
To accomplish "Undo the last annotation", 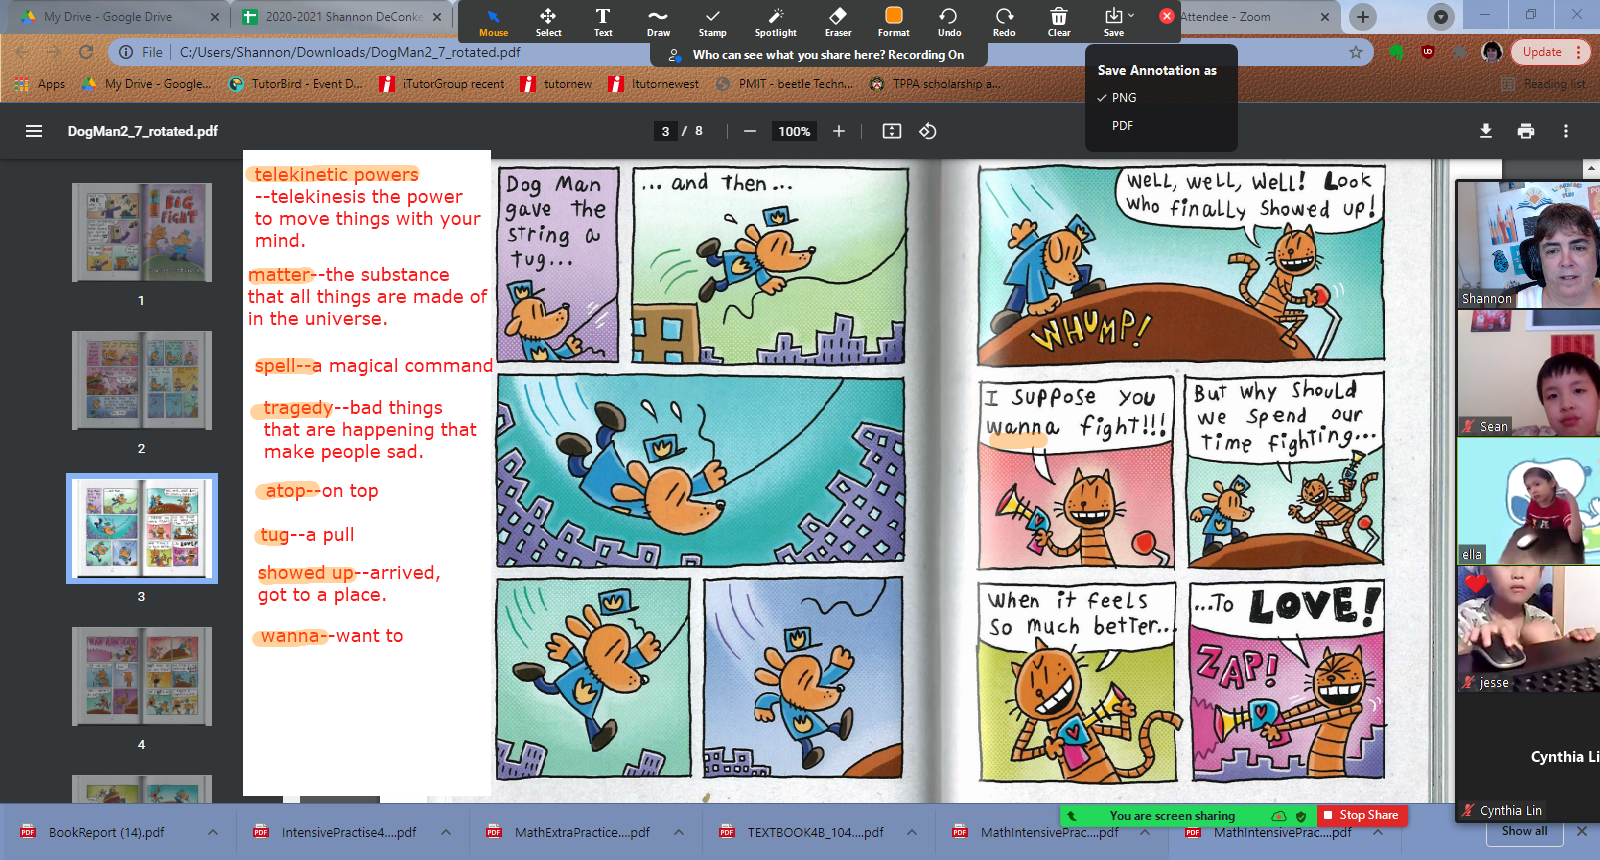I will [949, 22].
